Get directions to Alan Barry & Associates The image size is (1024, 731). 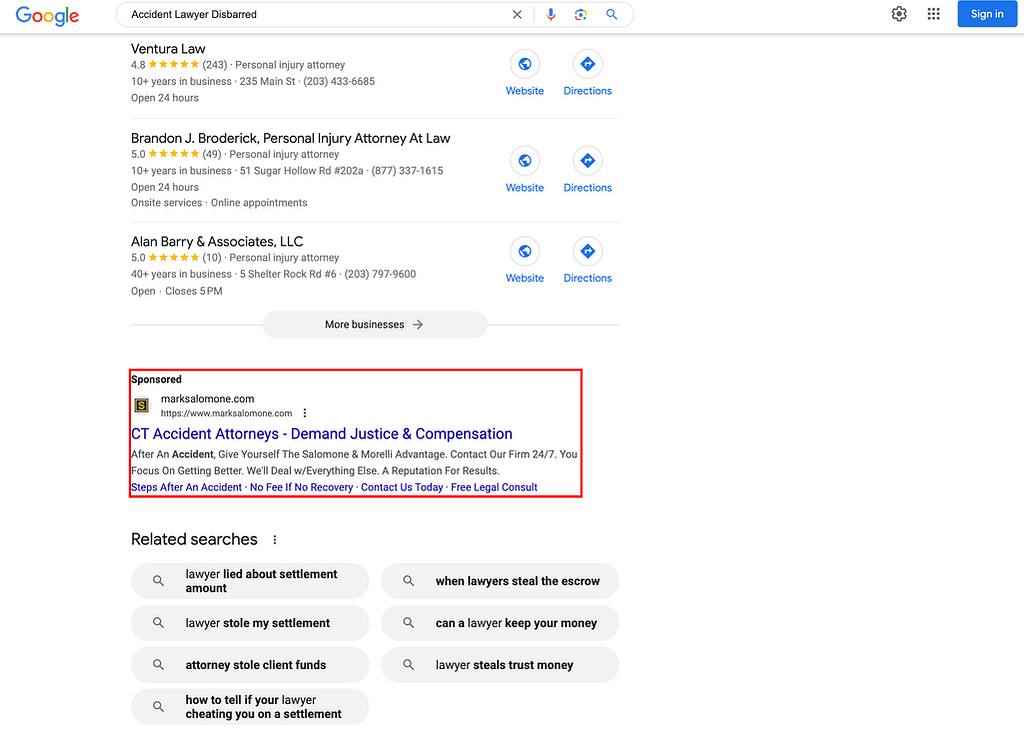click(588, 251)
